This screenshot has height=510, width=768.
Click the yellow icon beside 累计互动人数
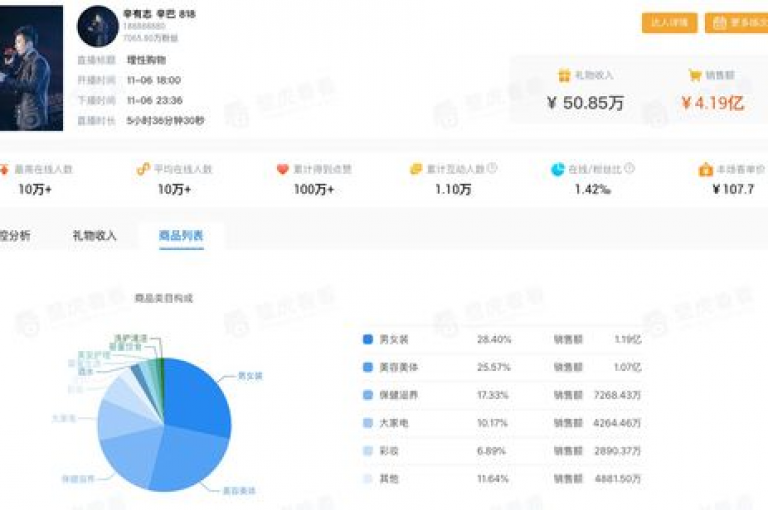point(416,169)
